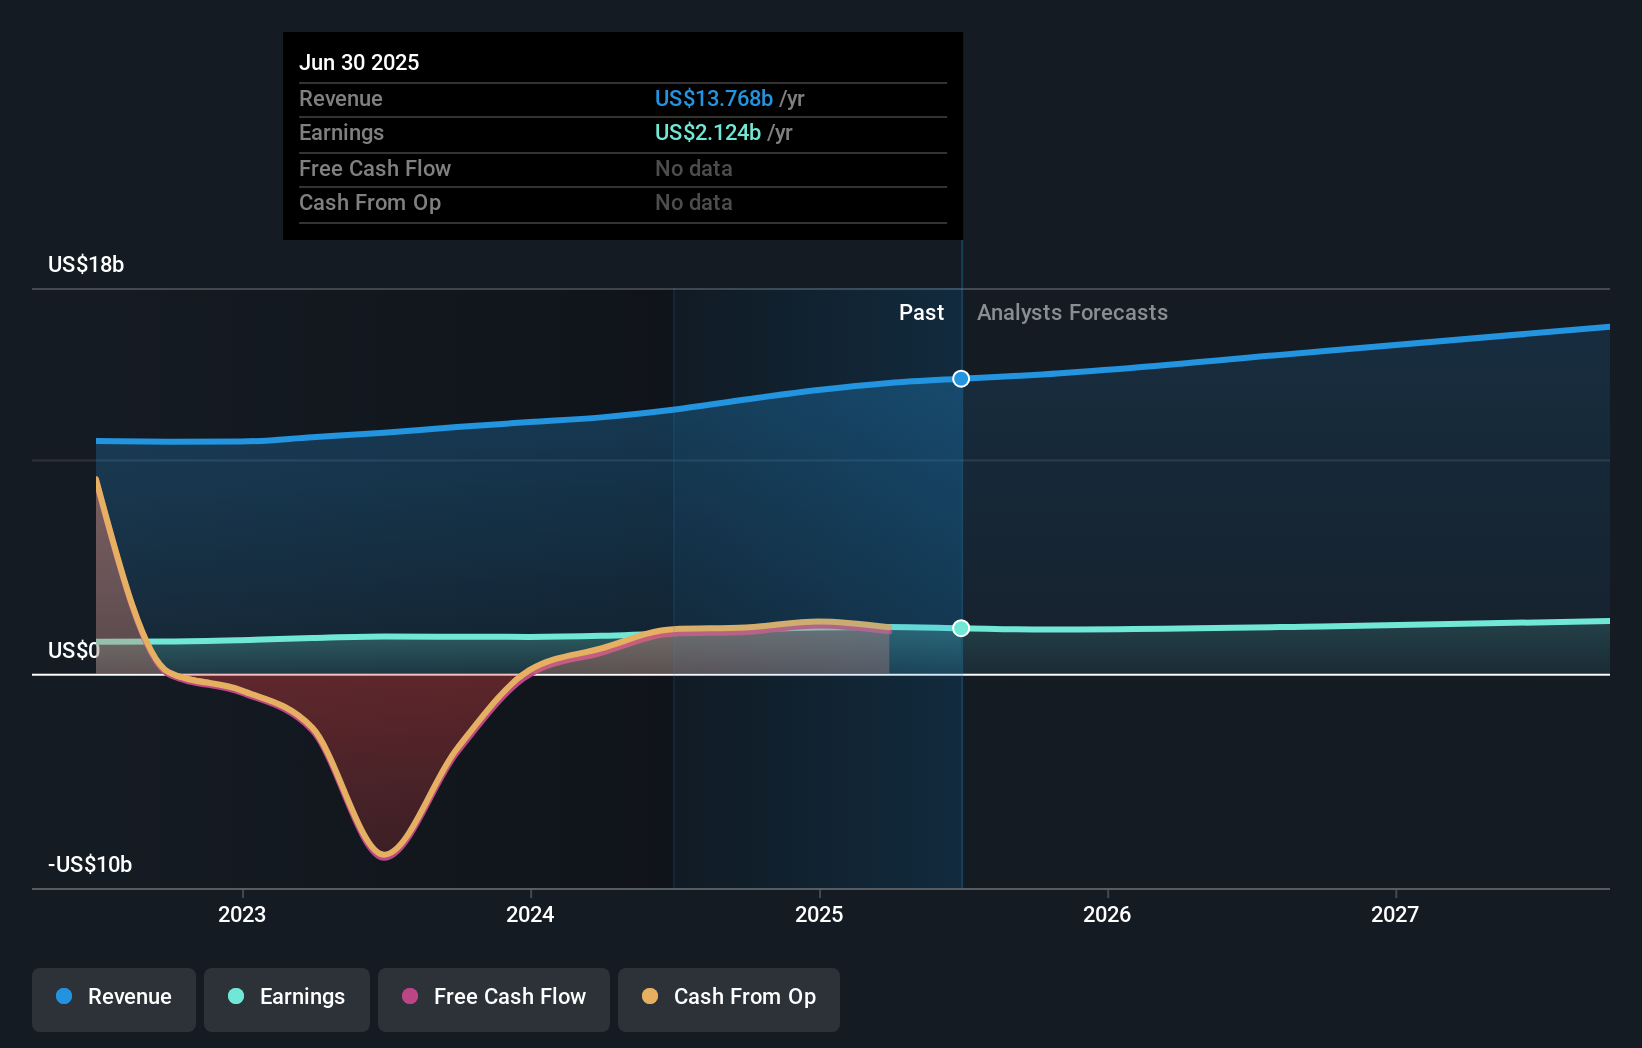Click the Jun 30 2025 tooltip date

point(359,62)
